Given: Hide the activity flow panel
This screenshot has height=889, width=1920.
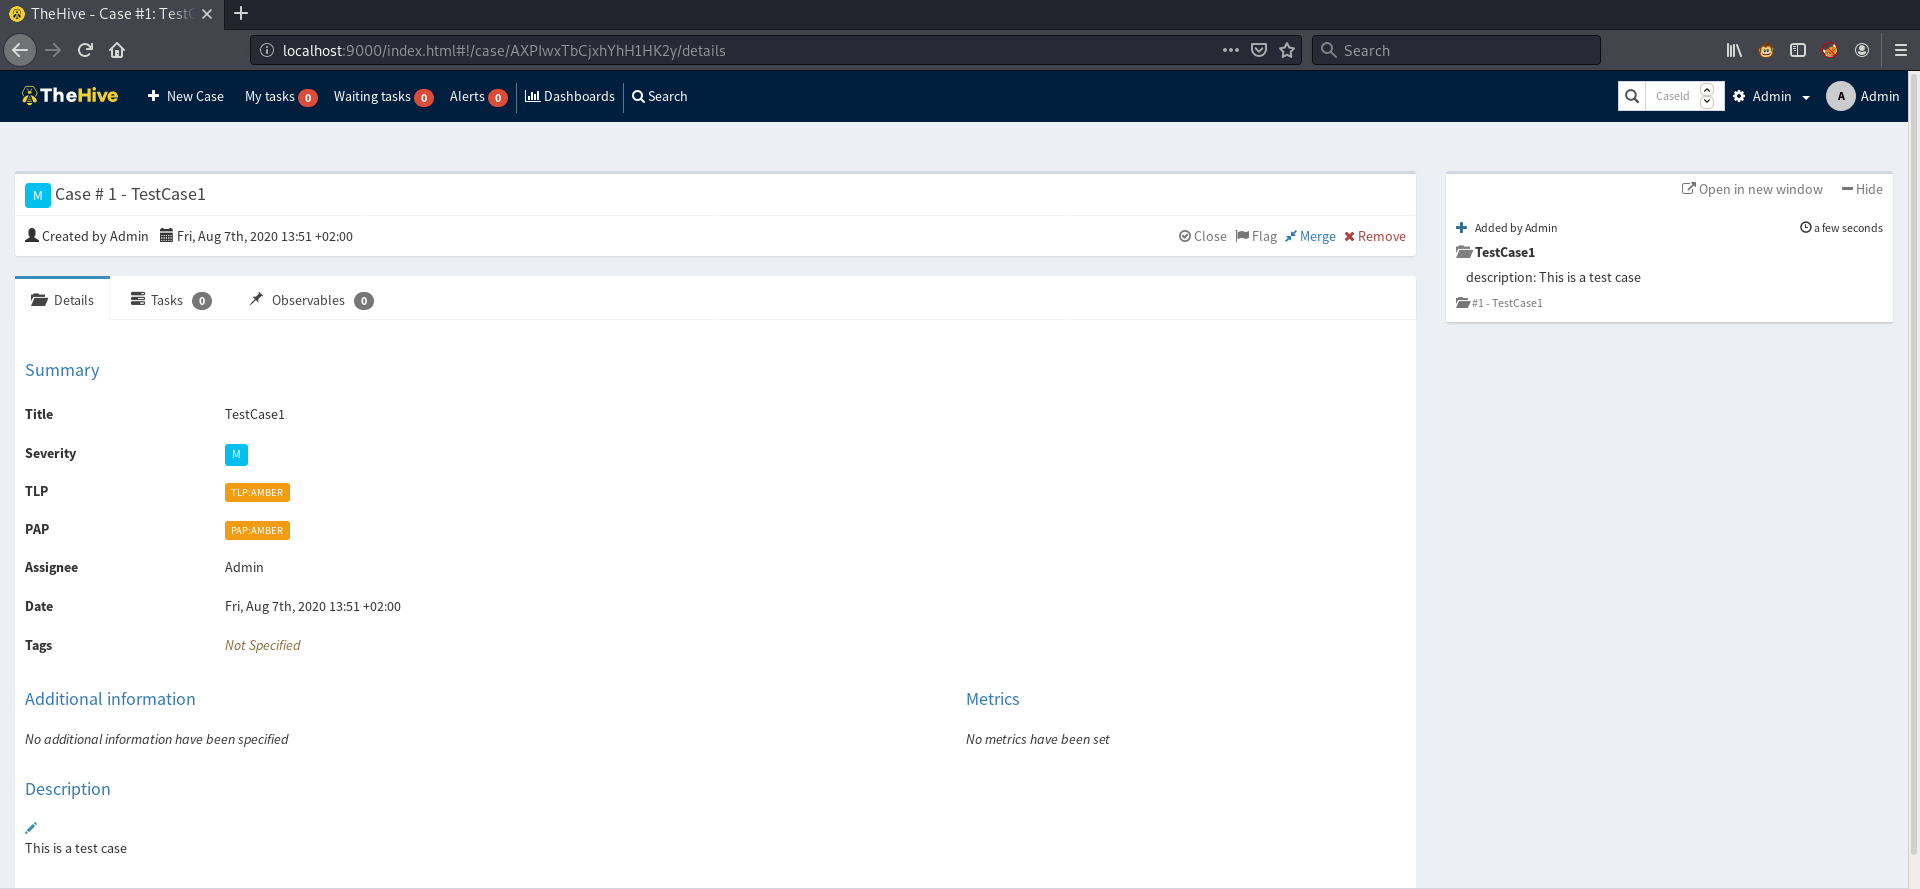Looking at the screenshot, I should point(1862,189).
